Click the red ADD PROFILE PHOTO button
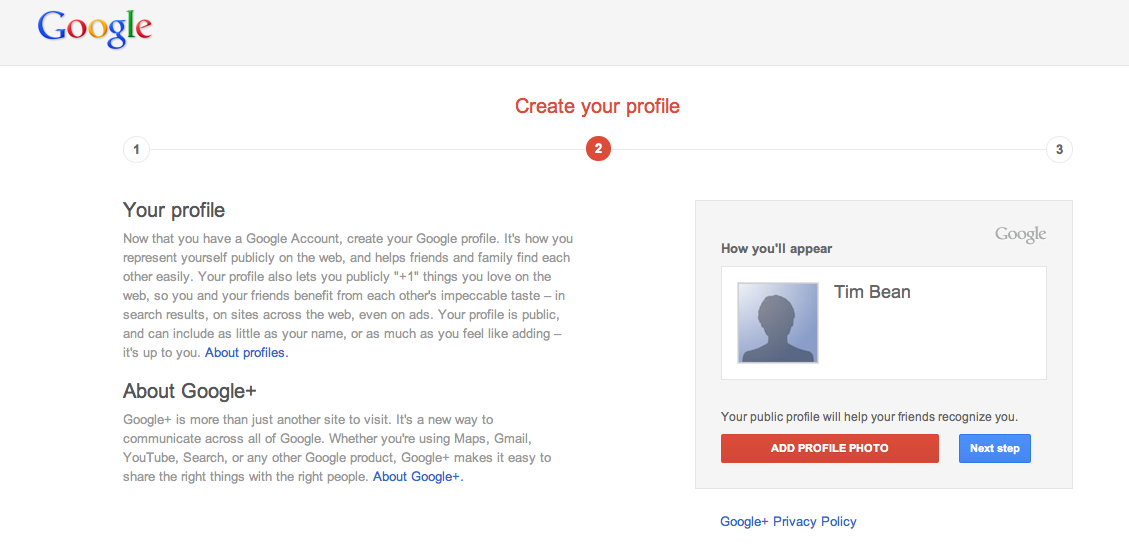Image resolution: width=1129 pixels, height=556 pixels. (829, 448)
